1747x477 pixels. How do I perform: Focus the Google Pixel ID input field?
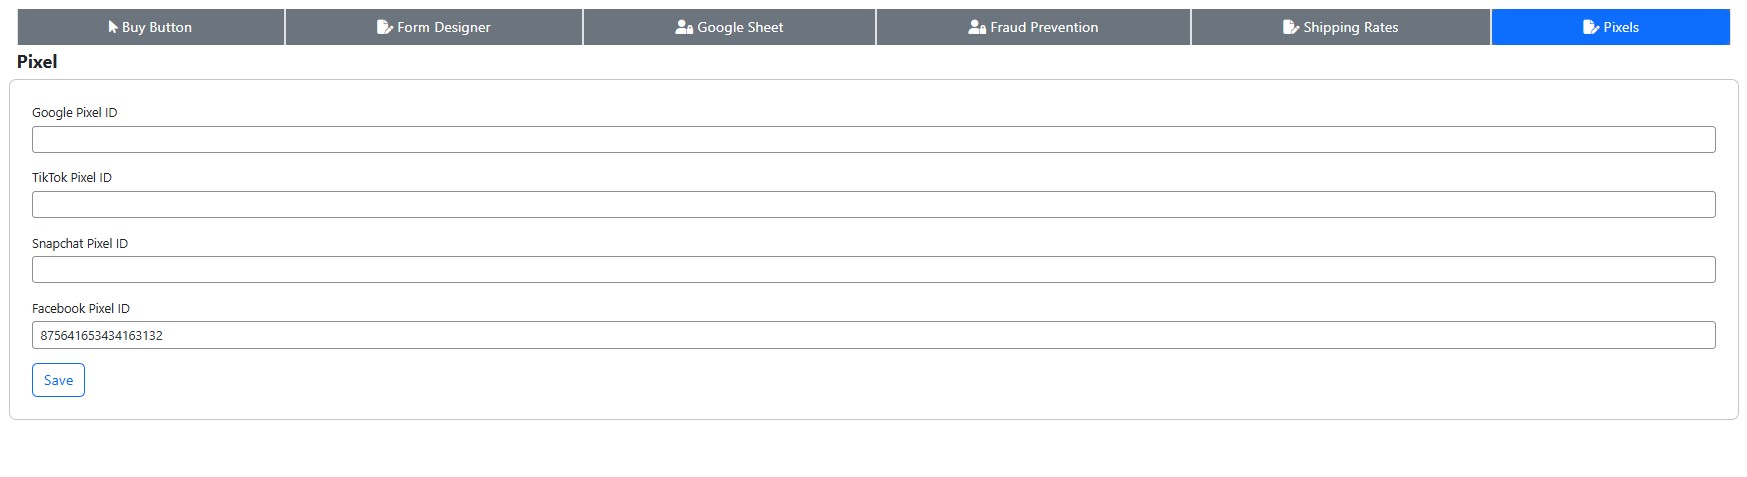tap(873, 140)
